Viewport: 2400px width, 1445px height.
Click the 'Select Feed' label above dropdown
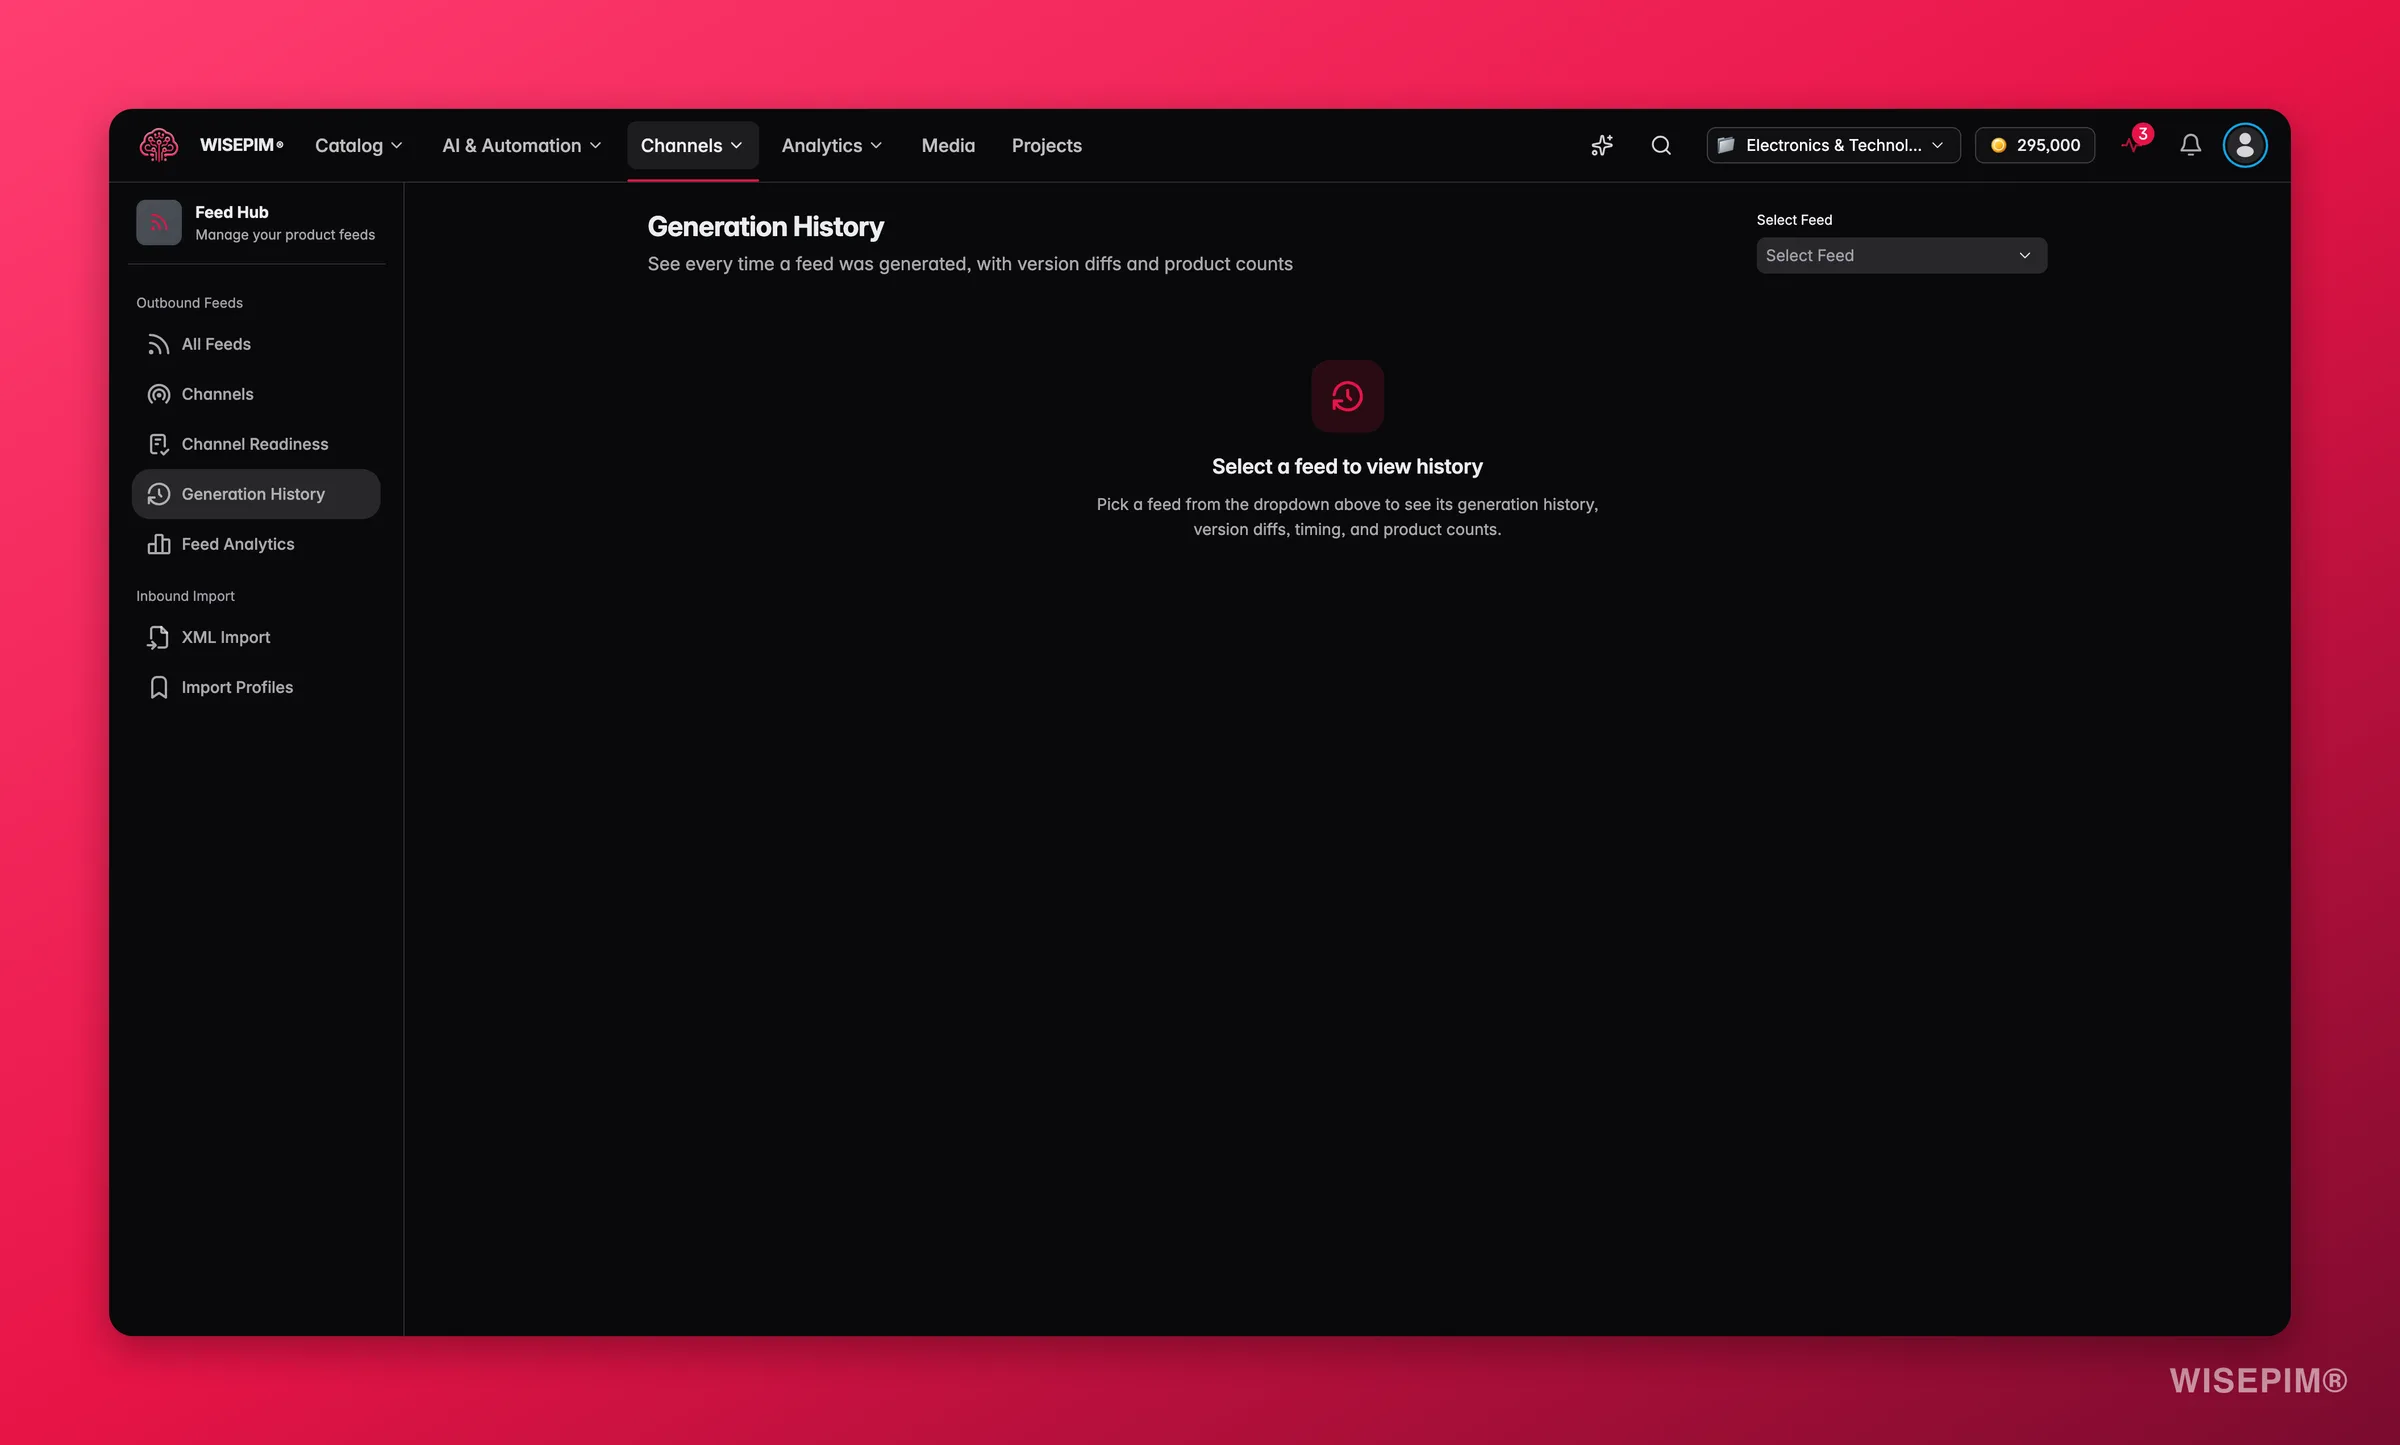pos(1794,220)
